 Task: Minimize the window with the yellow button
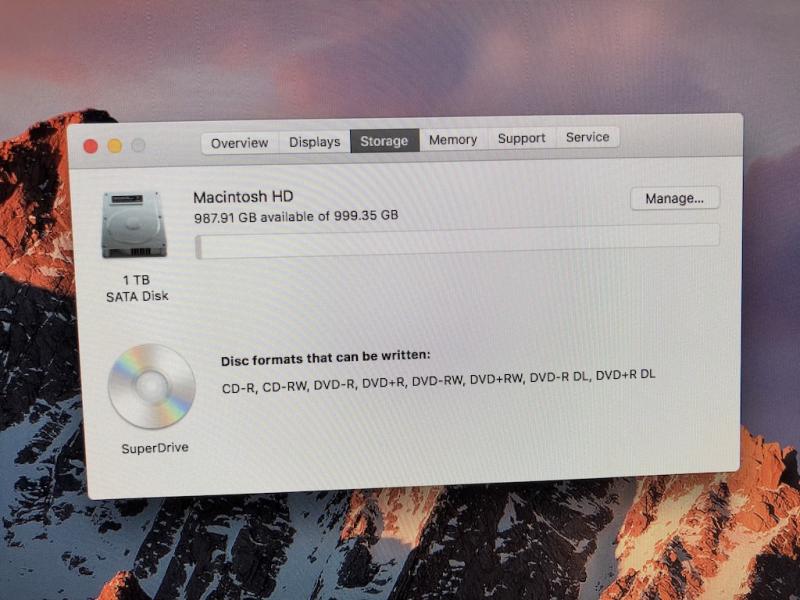[115, 146]
